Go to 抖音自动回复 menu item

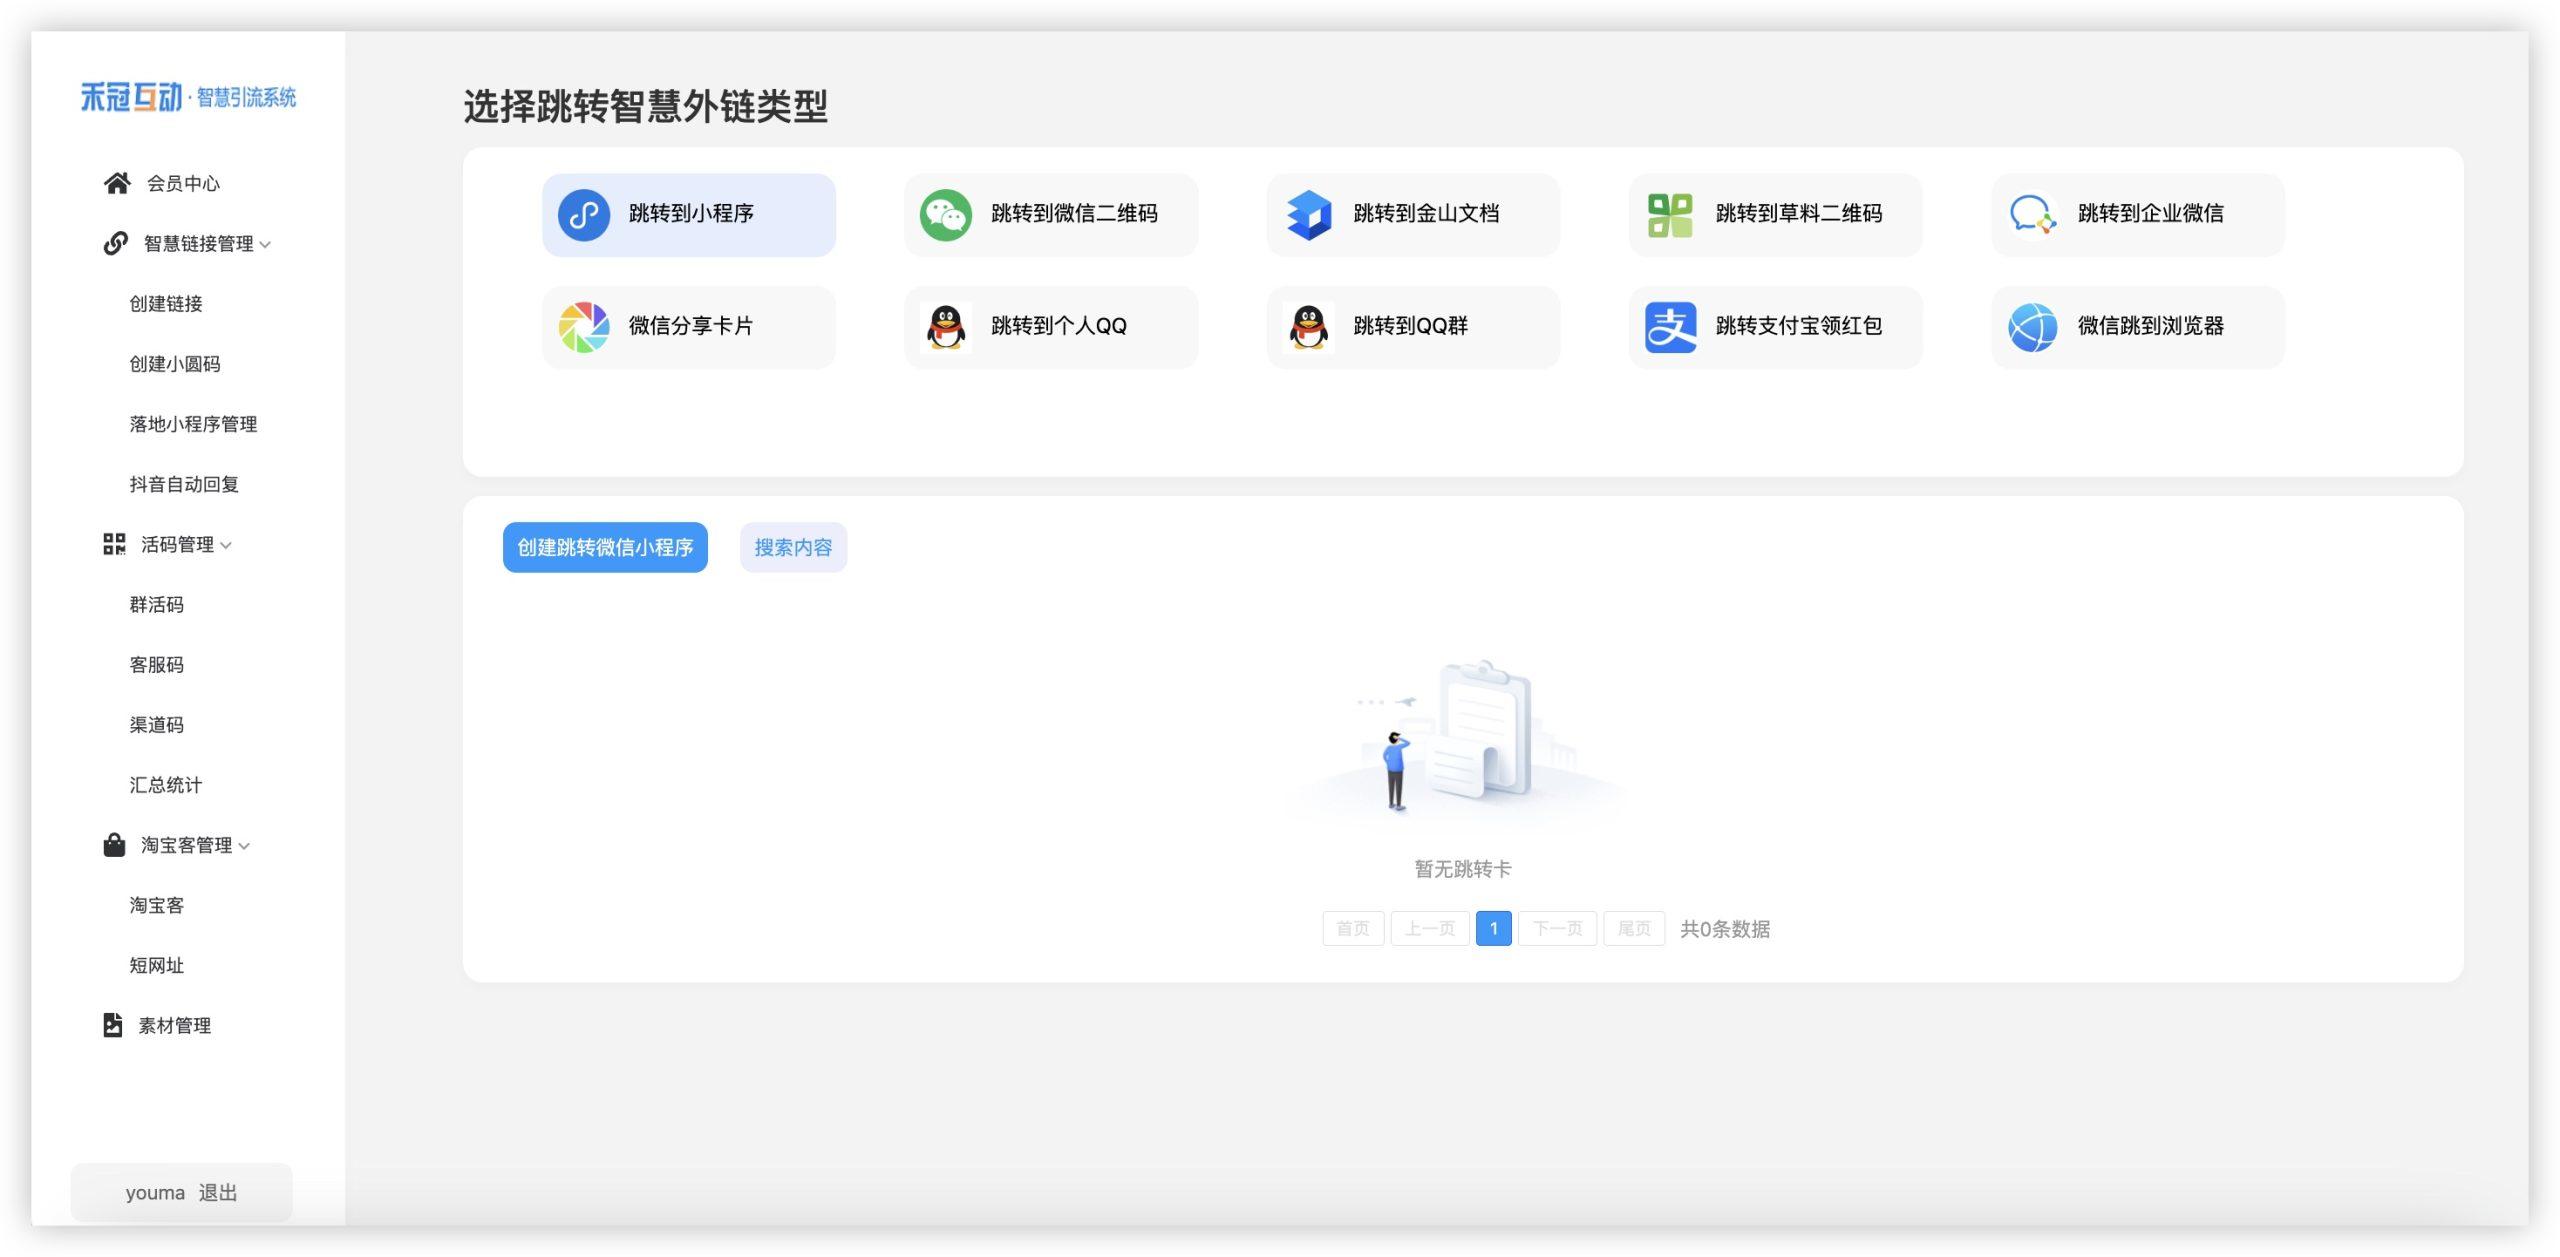coord(183,484)
